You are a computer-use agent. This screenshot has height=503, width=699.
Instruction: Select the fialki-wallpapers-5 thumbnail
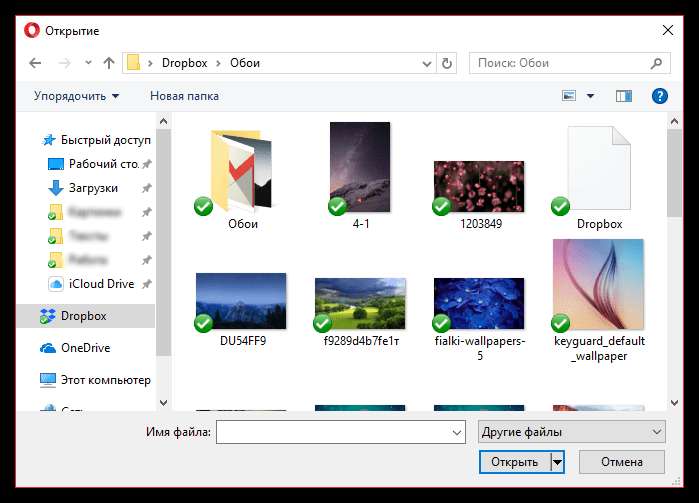coord(479,303)
